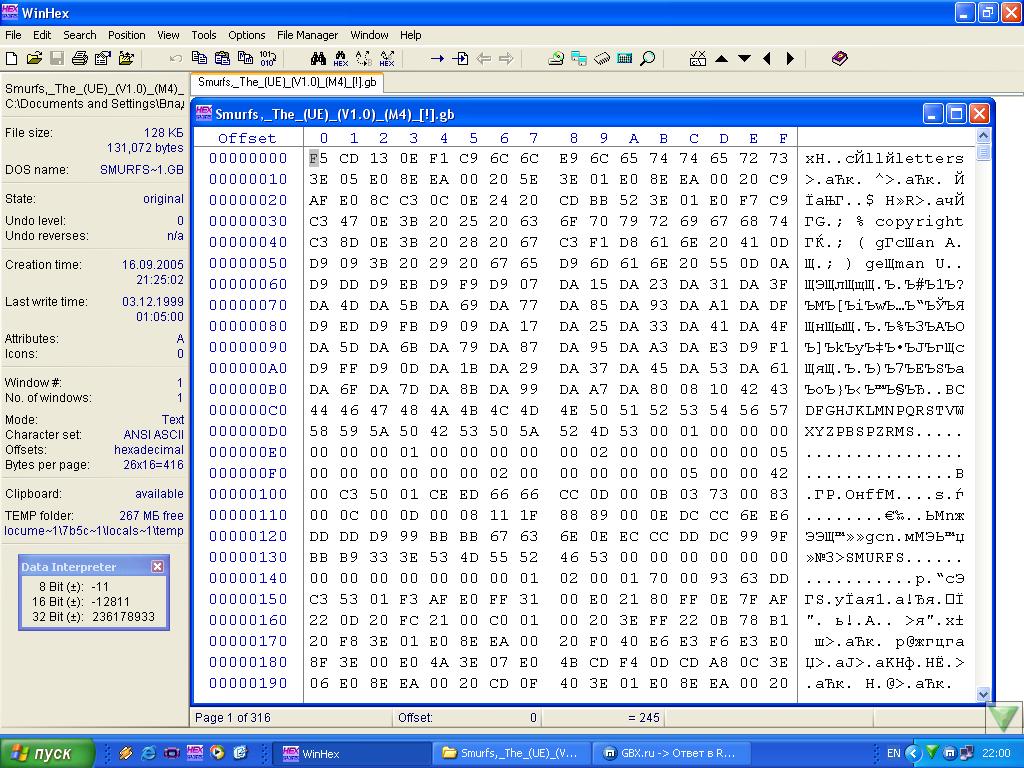1024x768 pixels.
Task: Click the networked computers toolbar icon
Action: 579,59
